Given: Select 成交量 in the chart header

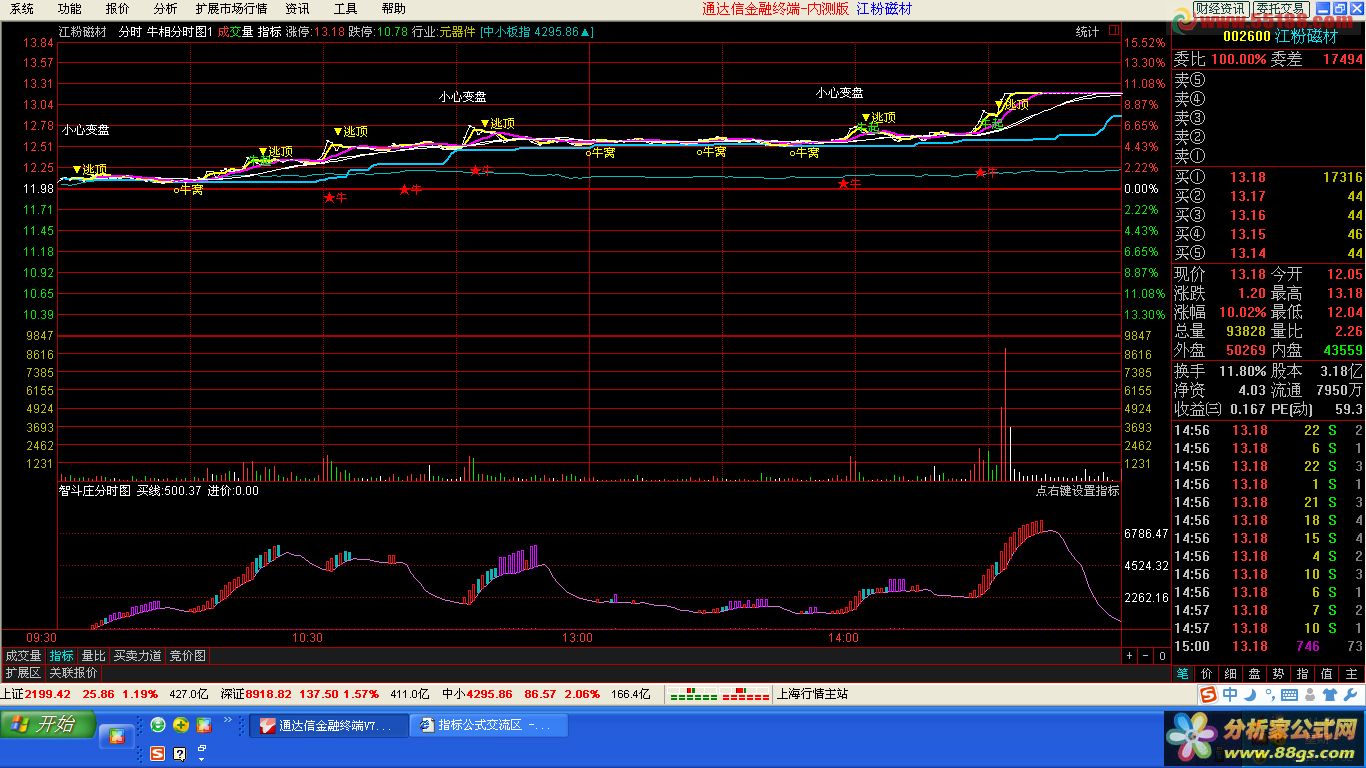Looking at the screenshot, I should [x=235, y=32].
